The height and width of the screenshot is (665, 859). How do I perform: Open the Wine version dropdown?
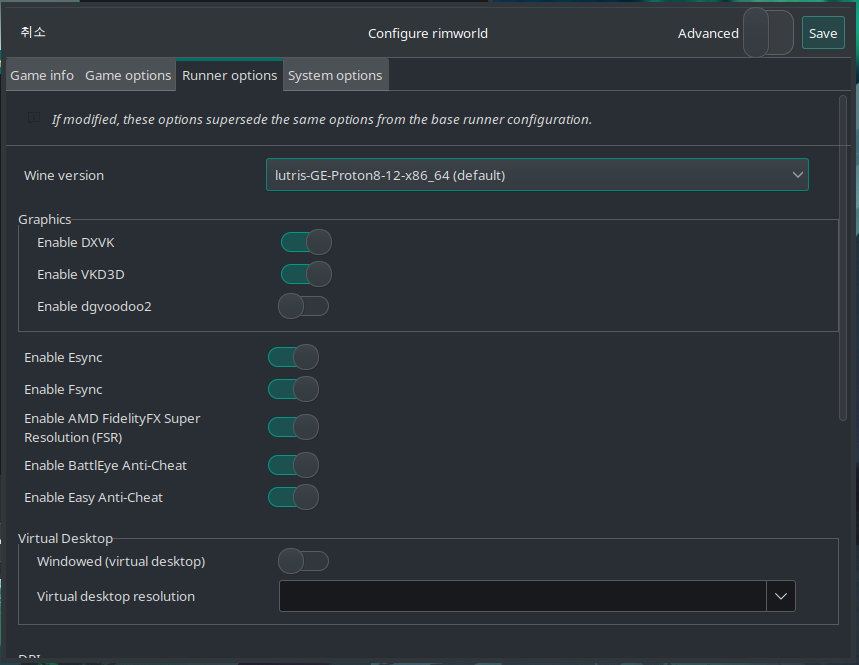point(537,175)
